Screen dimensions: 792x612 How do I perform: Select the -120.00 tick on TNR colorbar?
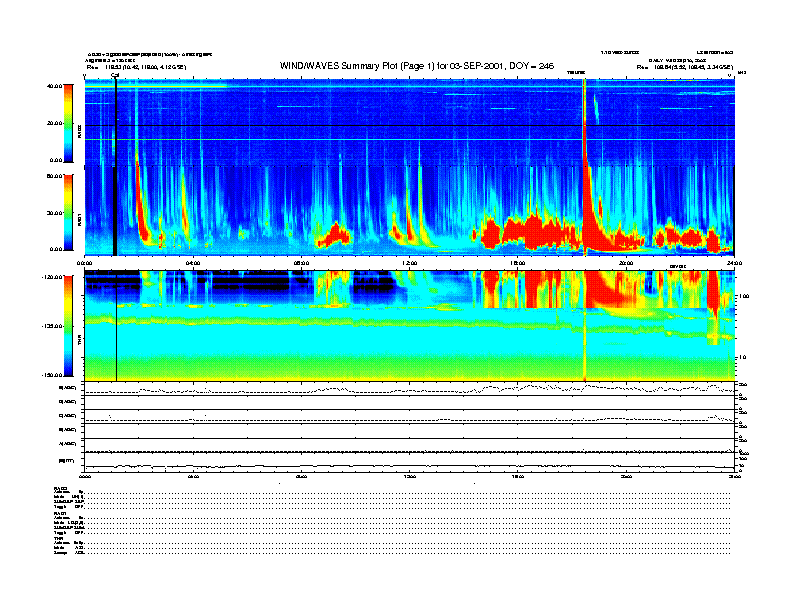click(x=52, y=277)
